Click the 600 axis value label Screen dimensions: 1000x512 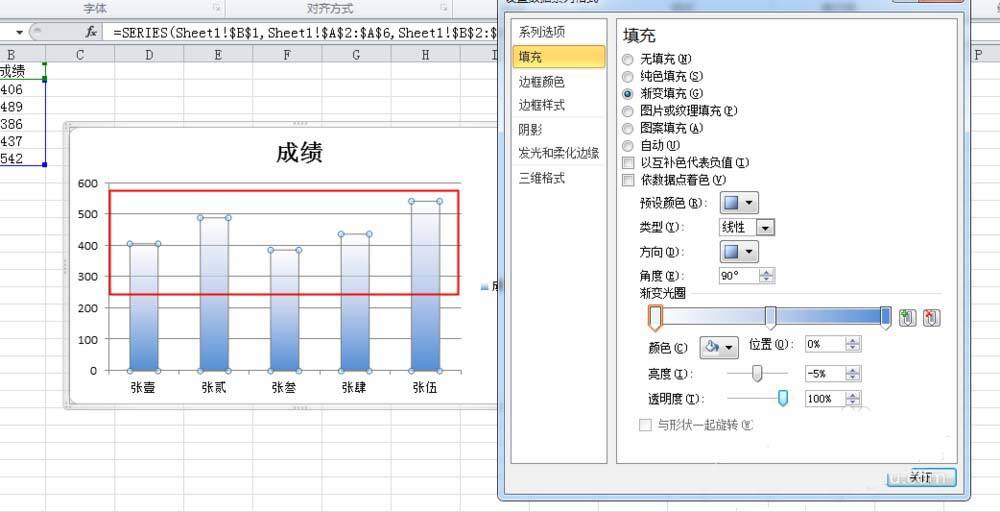[x=87, y=184]
